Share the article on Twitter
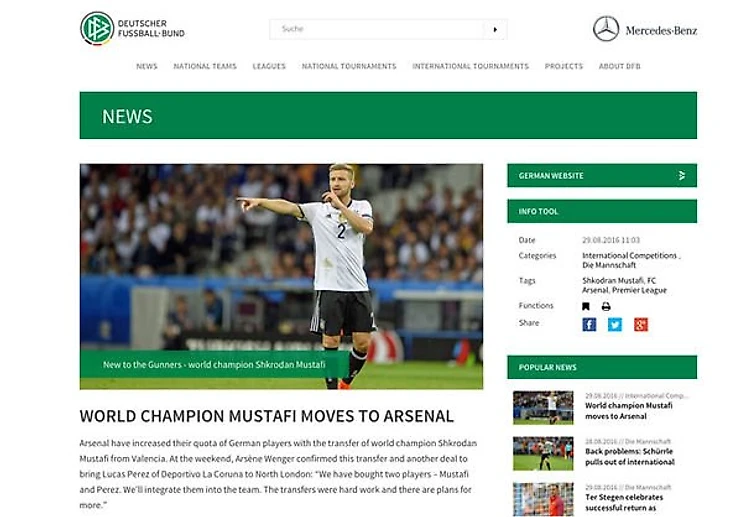Viewport: 730px width, 517px height. click(x=615, y=324)
